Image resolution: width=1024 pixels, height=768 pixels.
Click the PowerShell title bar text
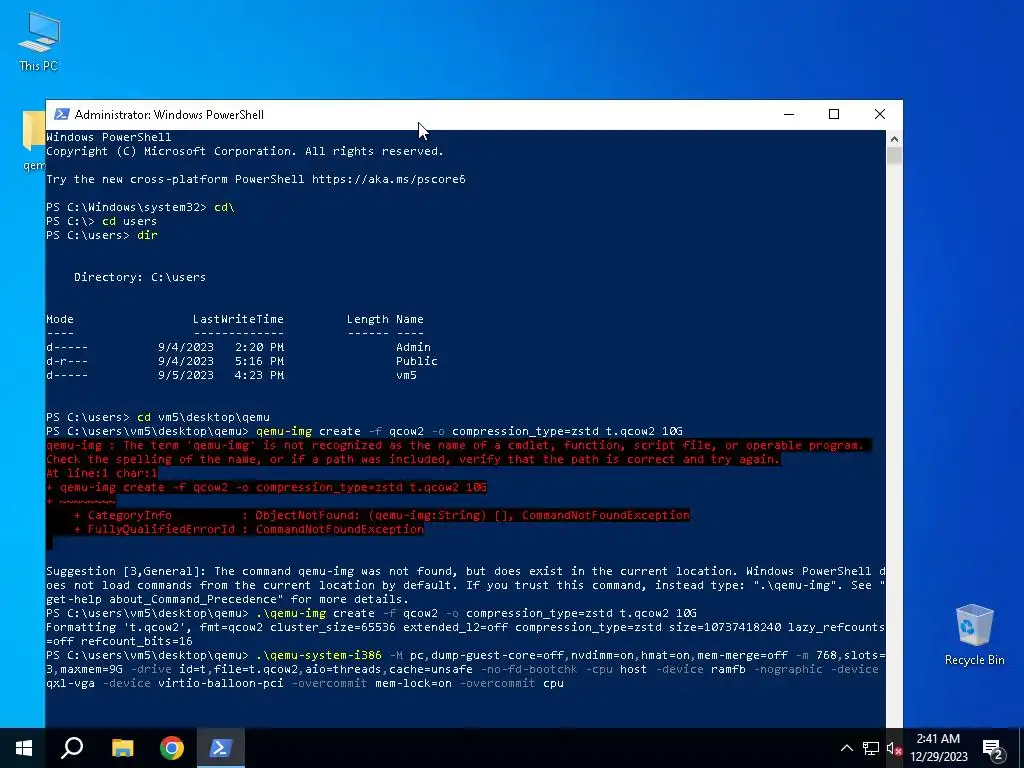pos(169,114)
